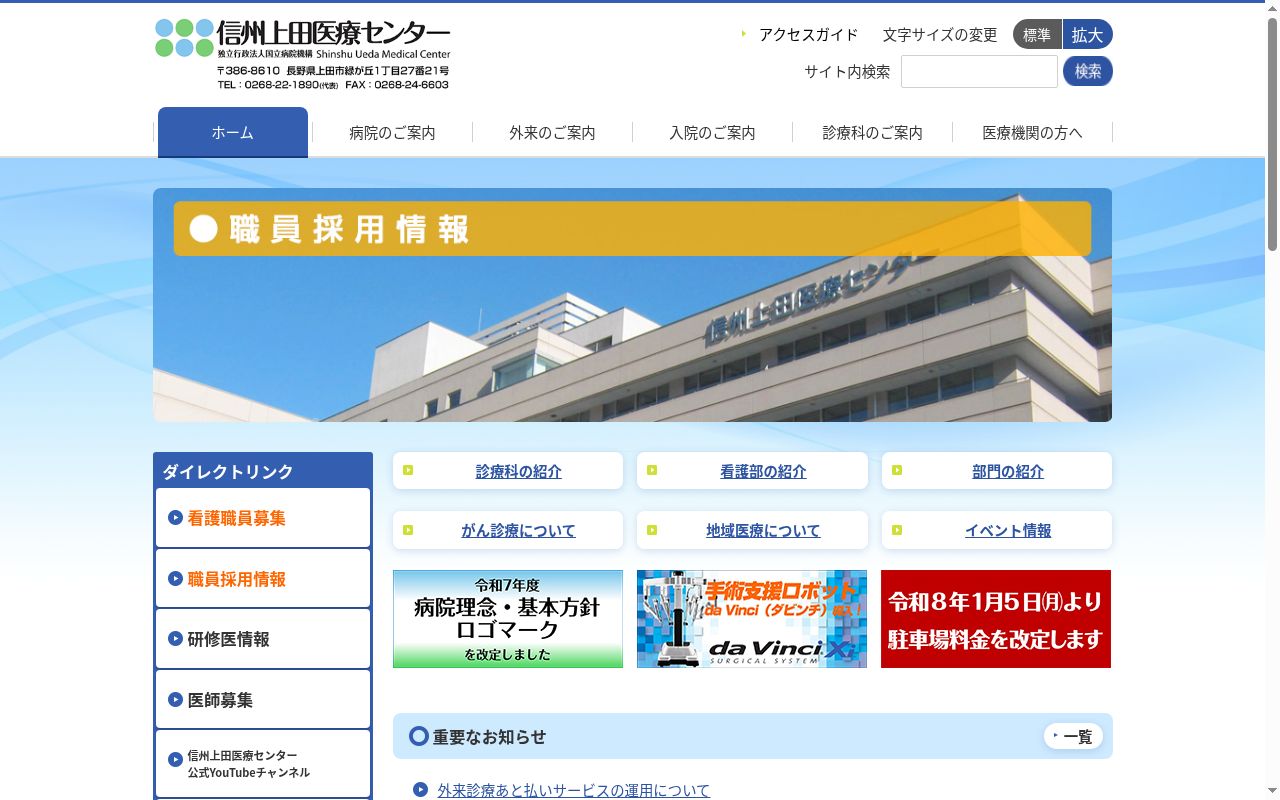
Task: Click the arrow icon beside 外来診療あと払いサービス
Action: (x=420, y=790)
